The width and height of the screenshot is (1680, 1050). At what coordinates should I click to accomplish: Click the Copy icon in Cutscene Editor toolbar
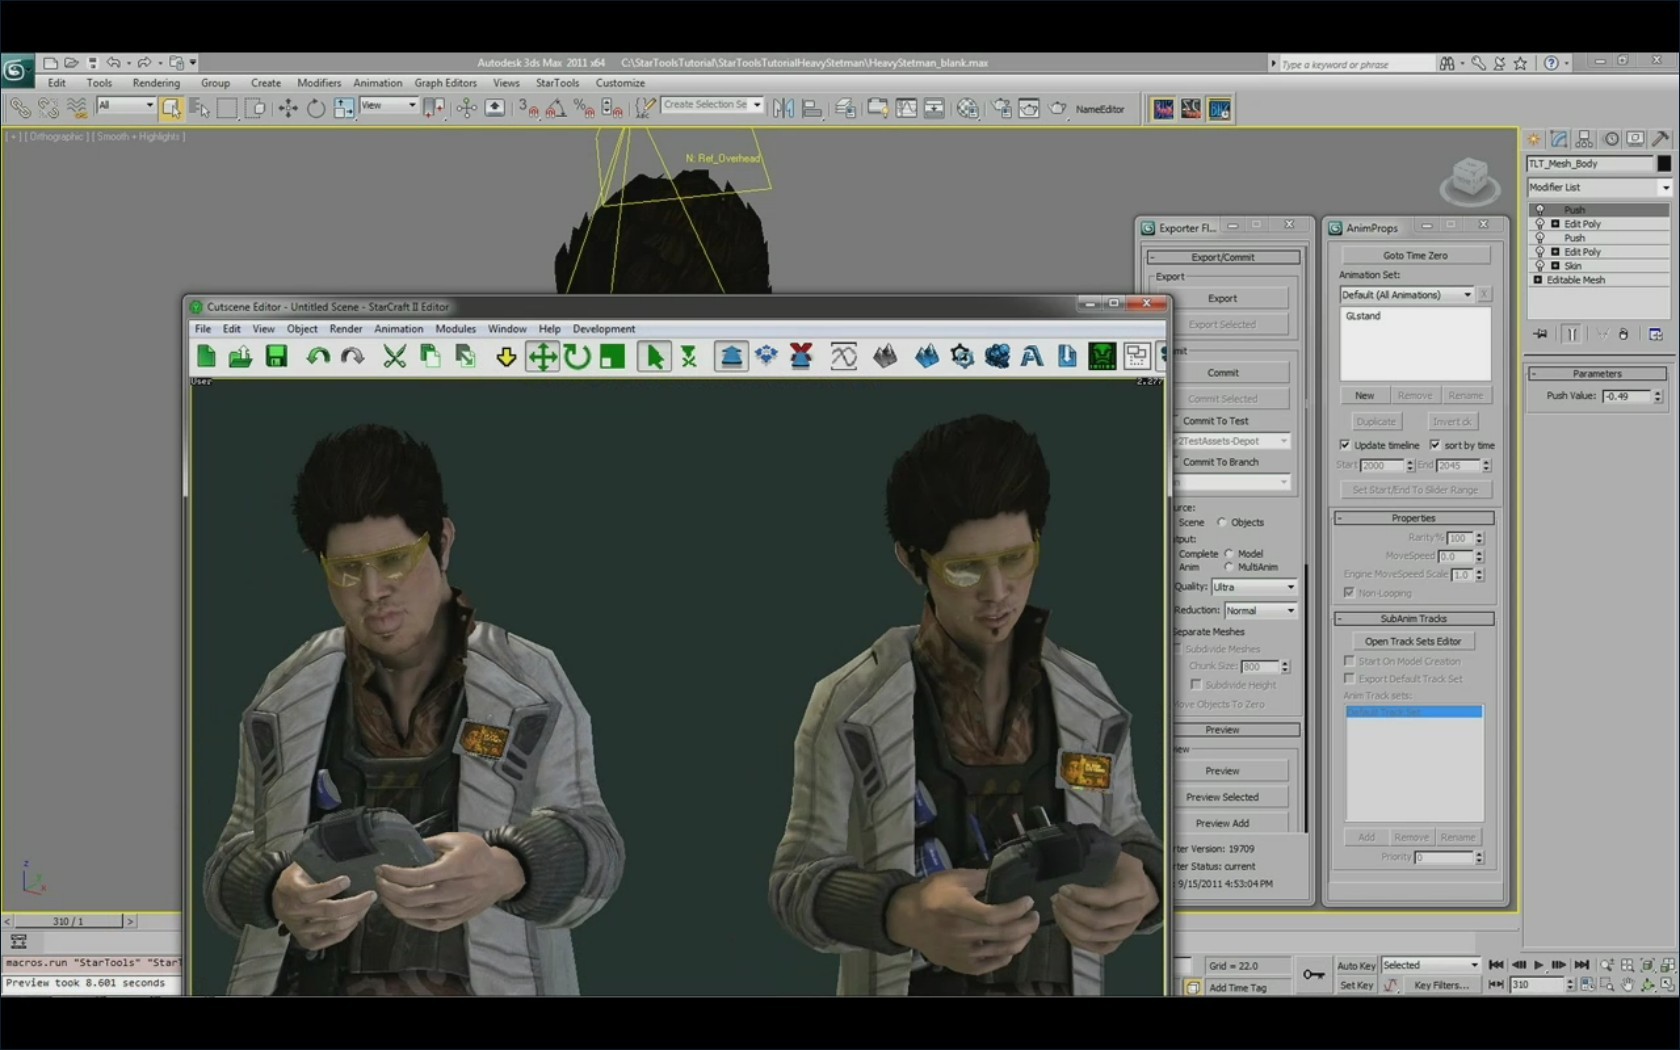(x=430, y=356)
